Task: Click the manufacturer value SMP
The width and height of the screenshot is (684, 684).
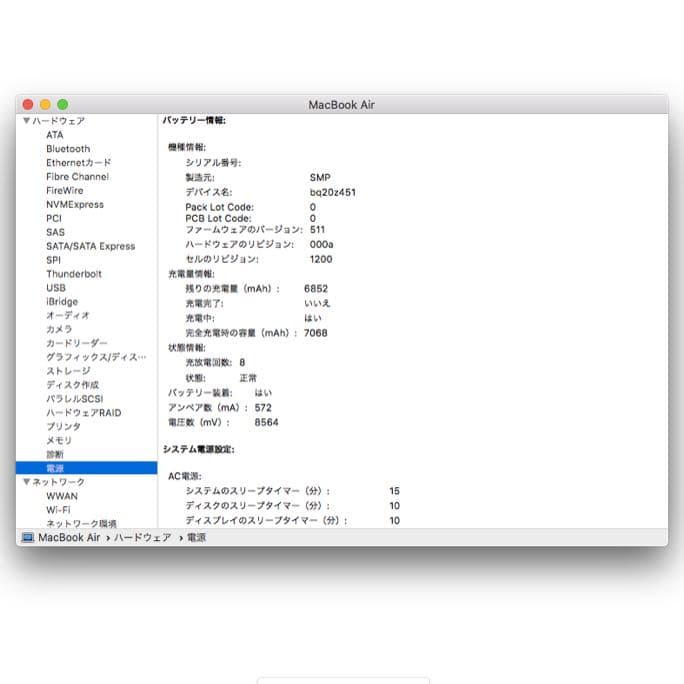Action: pos(320,178)
